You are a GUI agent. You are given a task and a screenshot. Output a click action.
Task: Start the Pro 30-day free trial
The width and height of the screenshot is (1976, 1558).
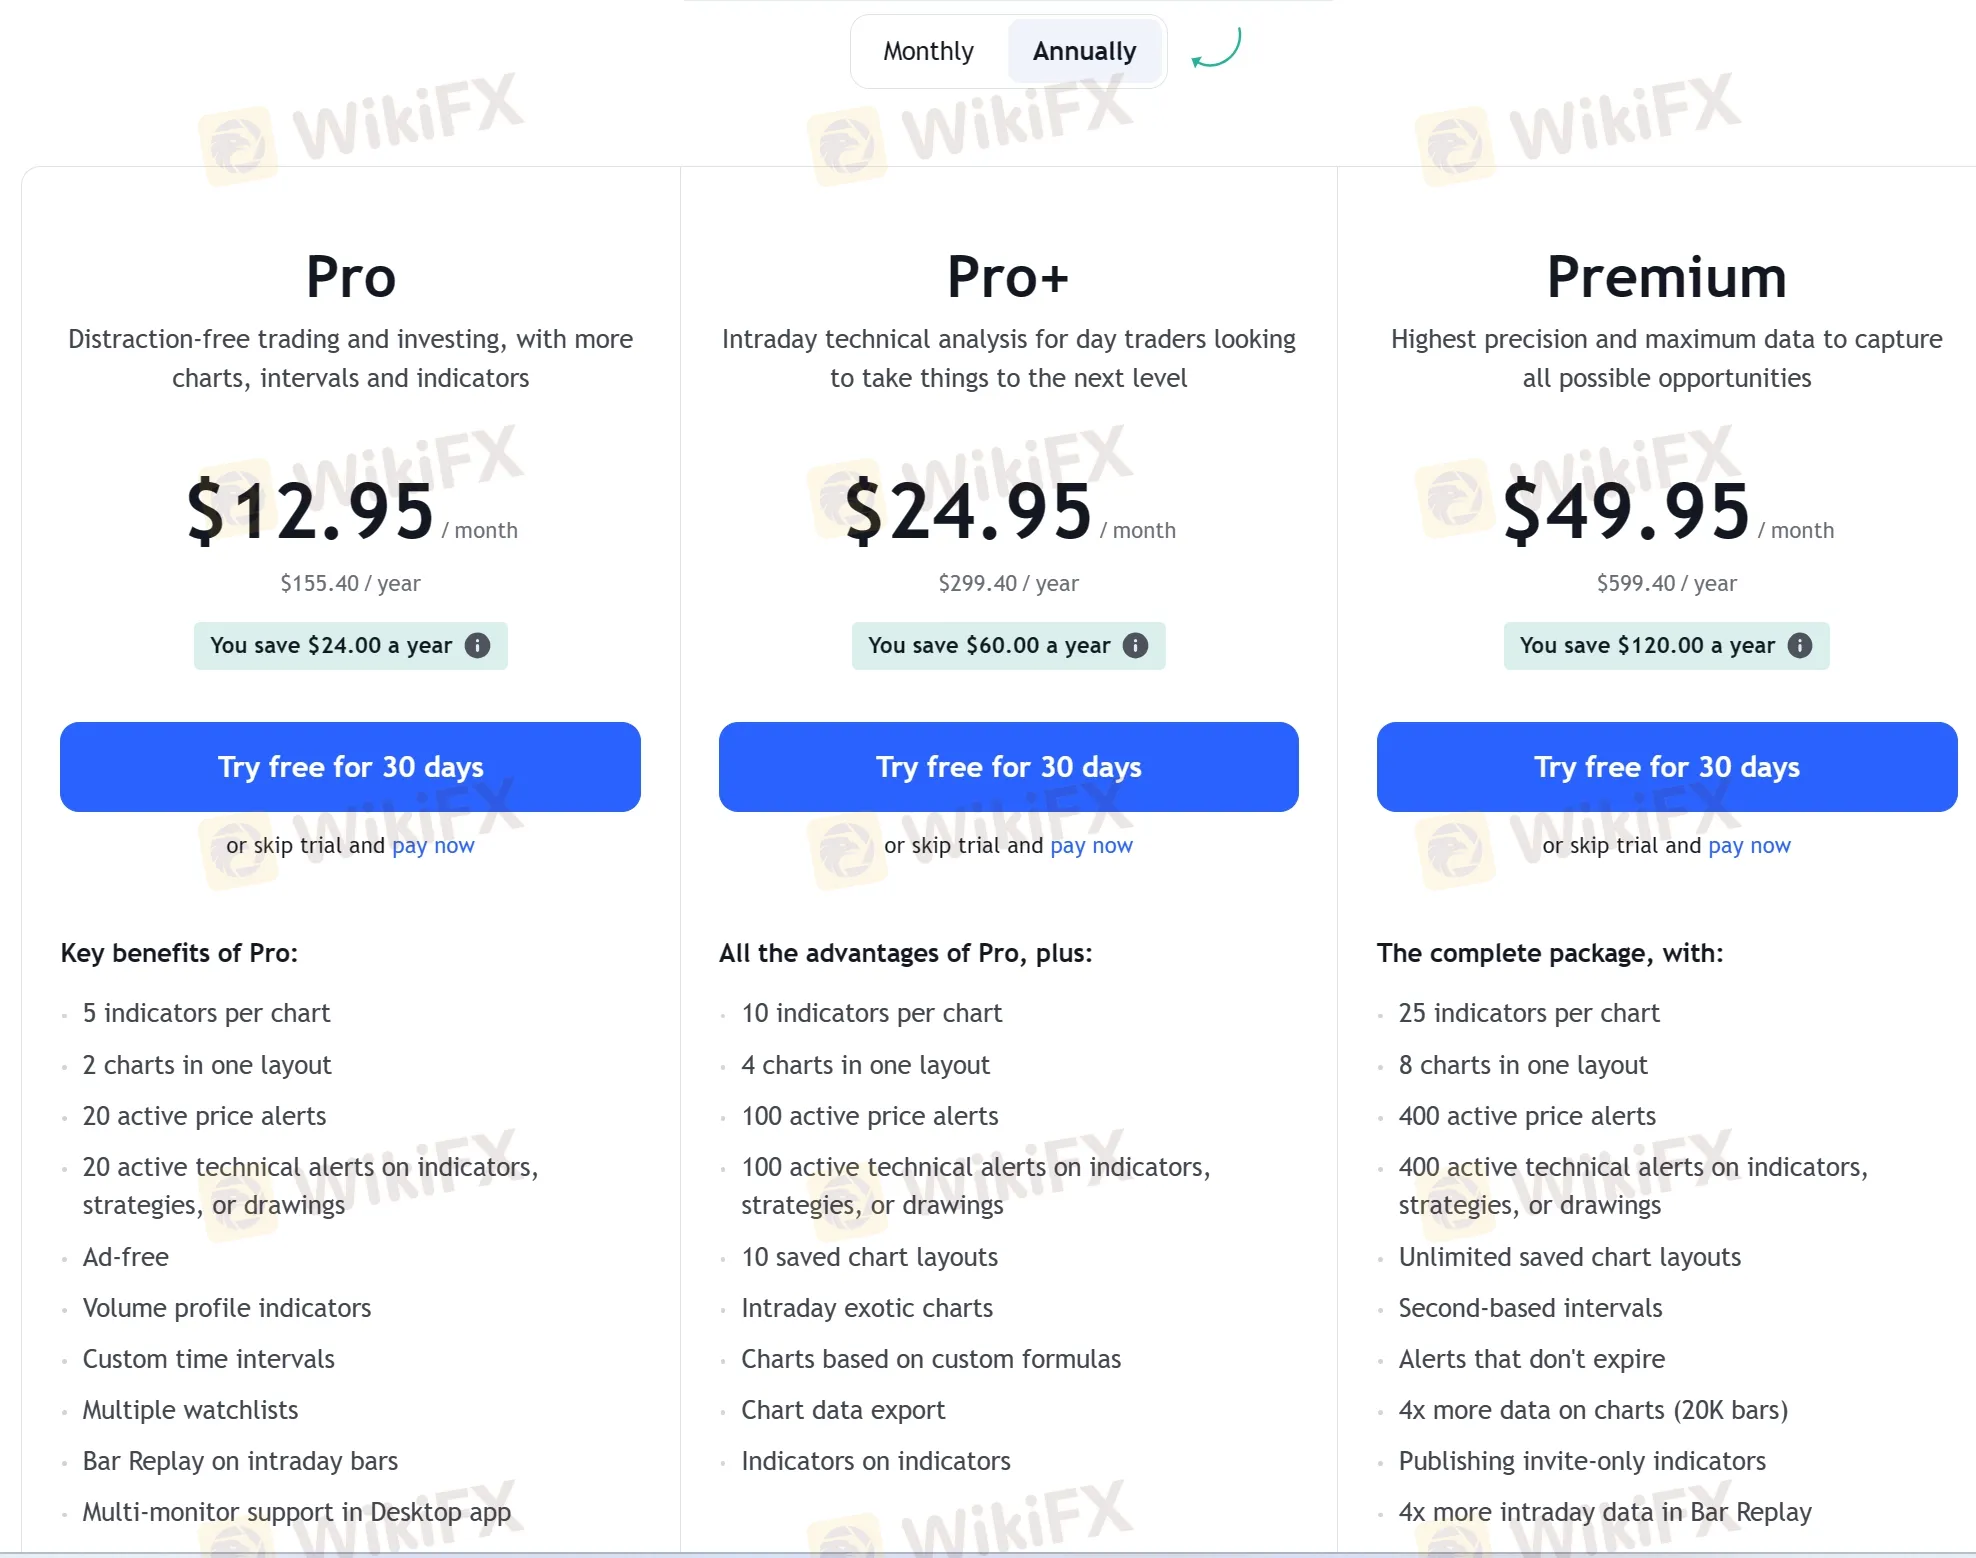350,767
